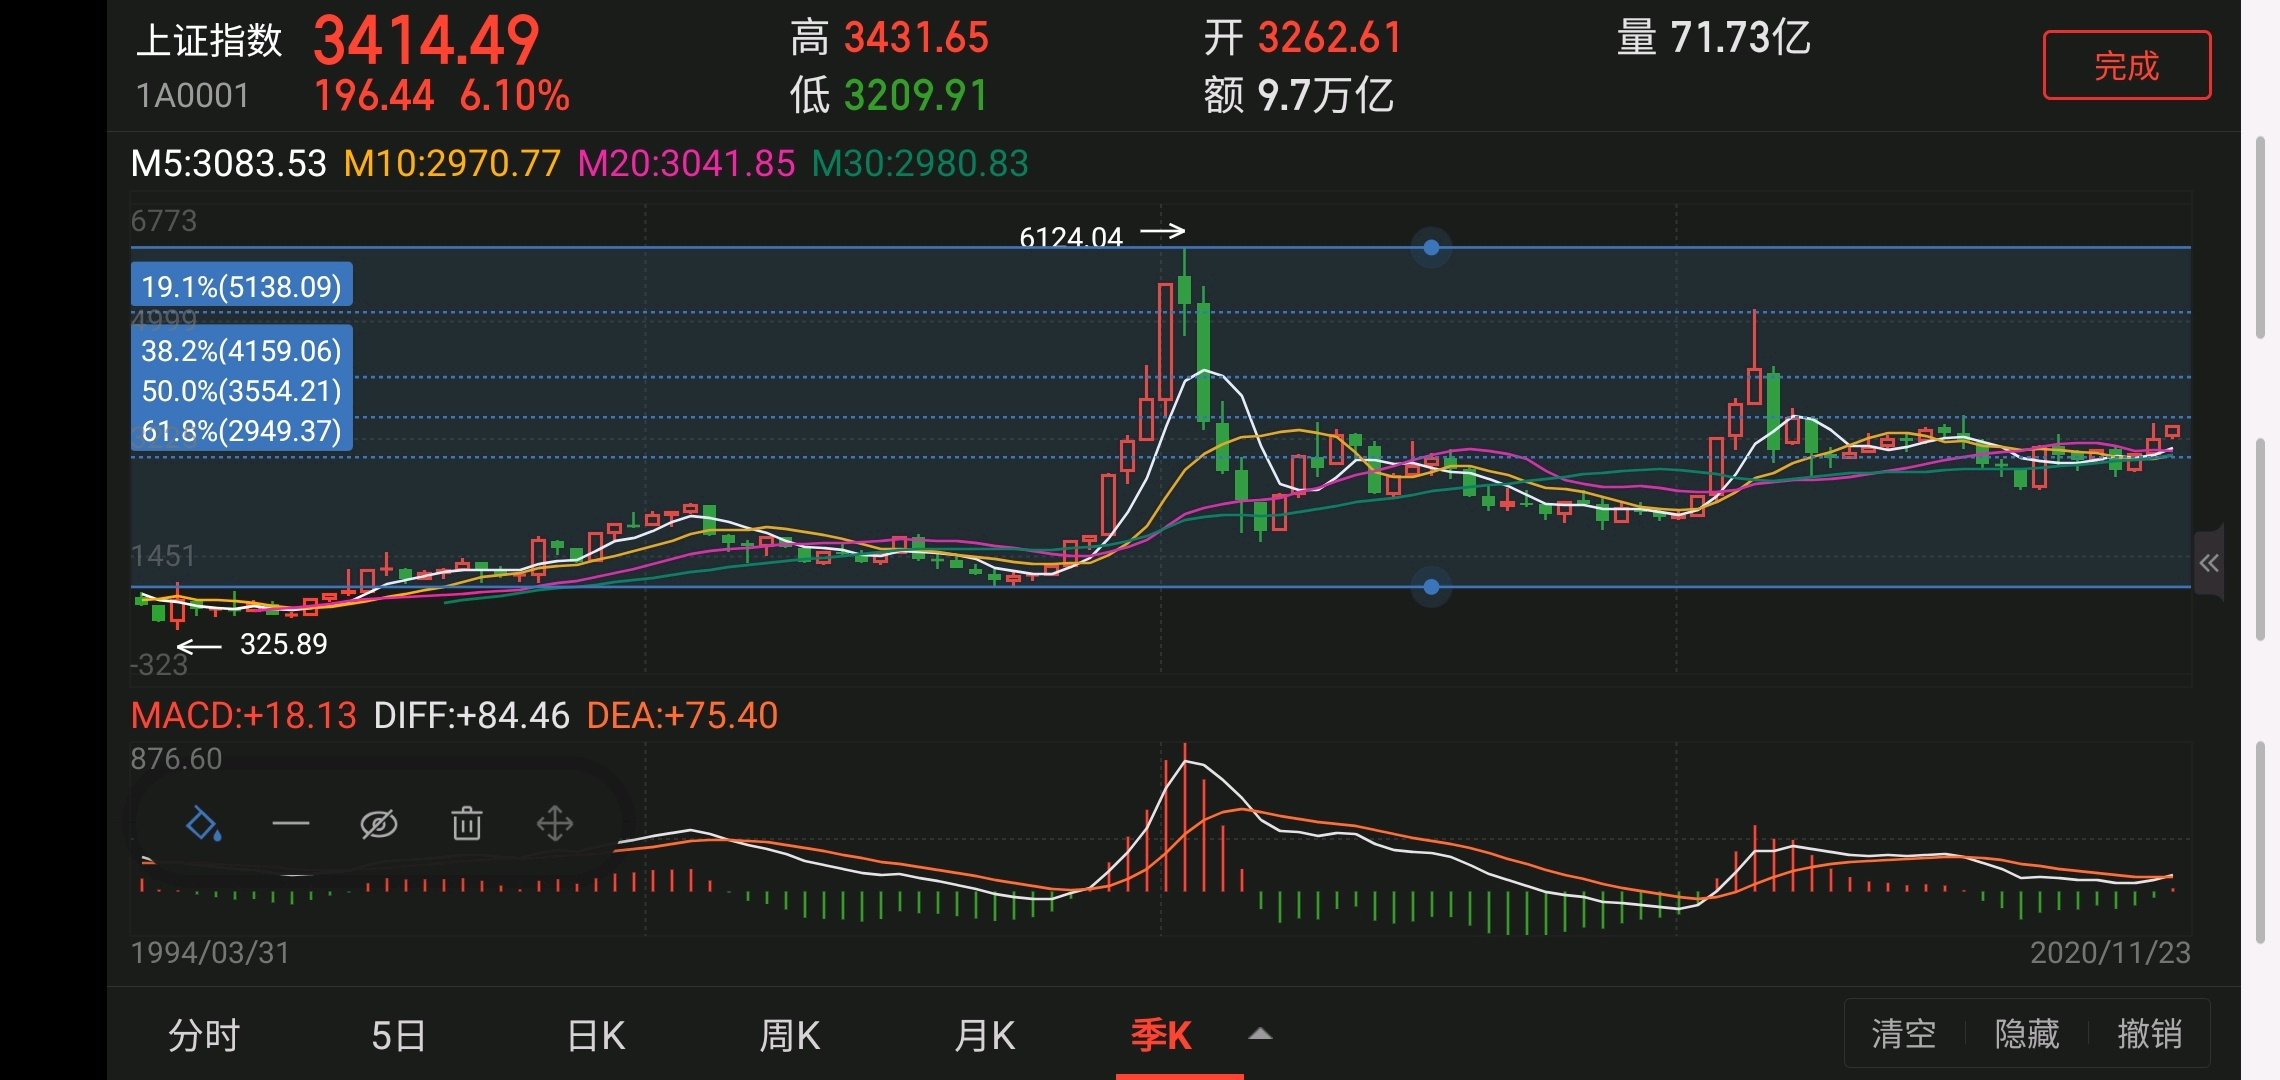The image size is (2280, 1080).
Task: Tap 隐藏 to hide drawings
Action: (x=2027, y=1034)
